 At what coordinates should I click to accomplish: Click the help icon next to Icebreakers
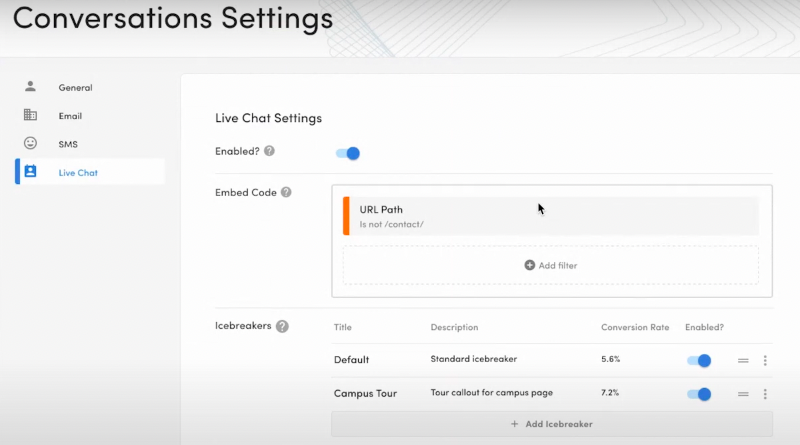pyautogui.click(x=282, y=326)
